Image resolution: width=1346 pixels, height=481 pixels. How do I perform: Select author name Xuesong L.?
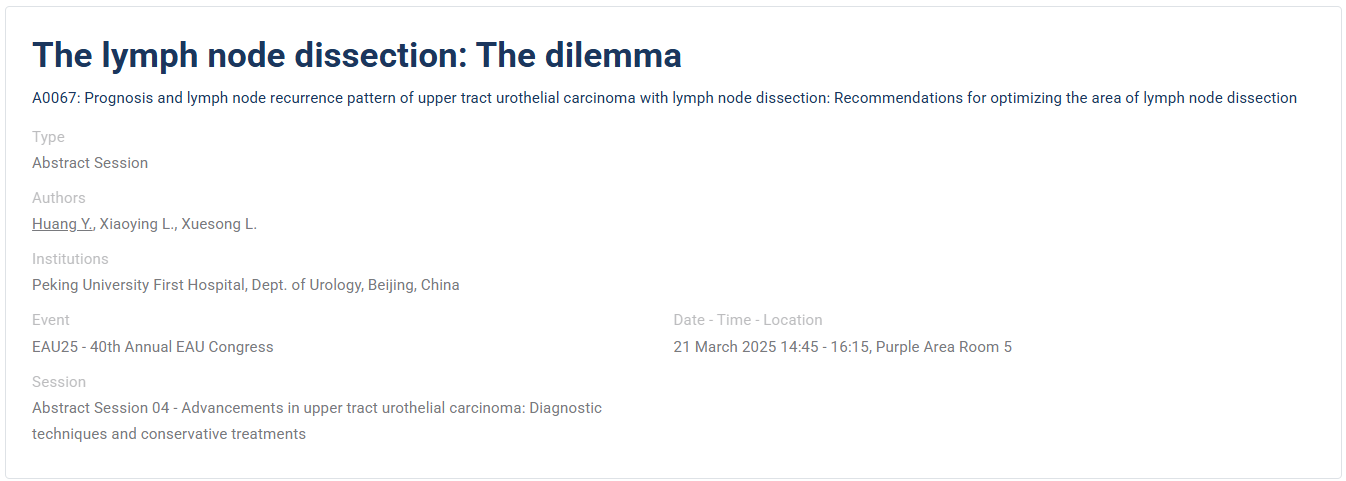(219, 224)
